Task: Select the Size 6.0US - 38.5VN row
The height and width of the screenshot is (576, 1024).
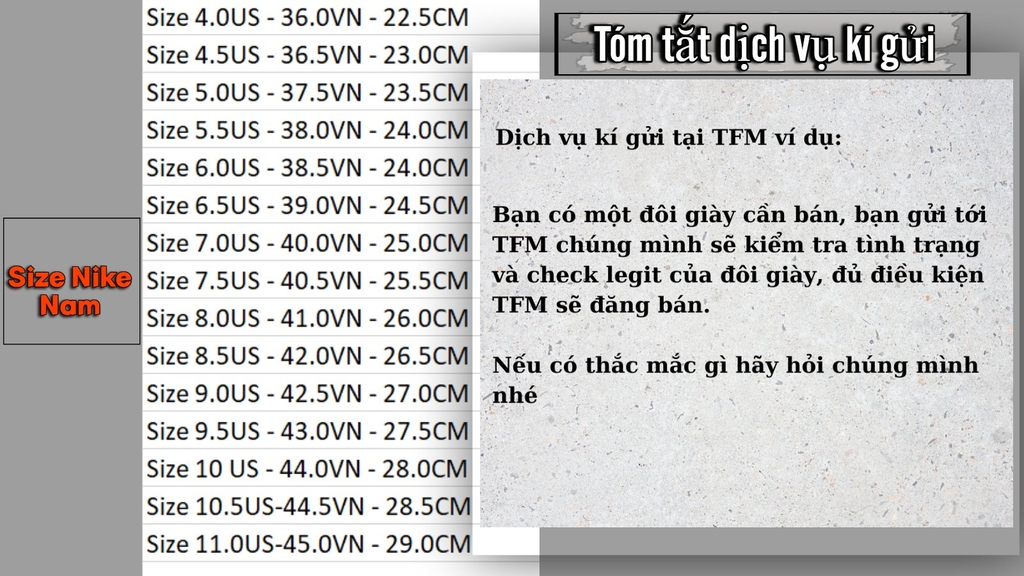Action: tap(307, 167)
